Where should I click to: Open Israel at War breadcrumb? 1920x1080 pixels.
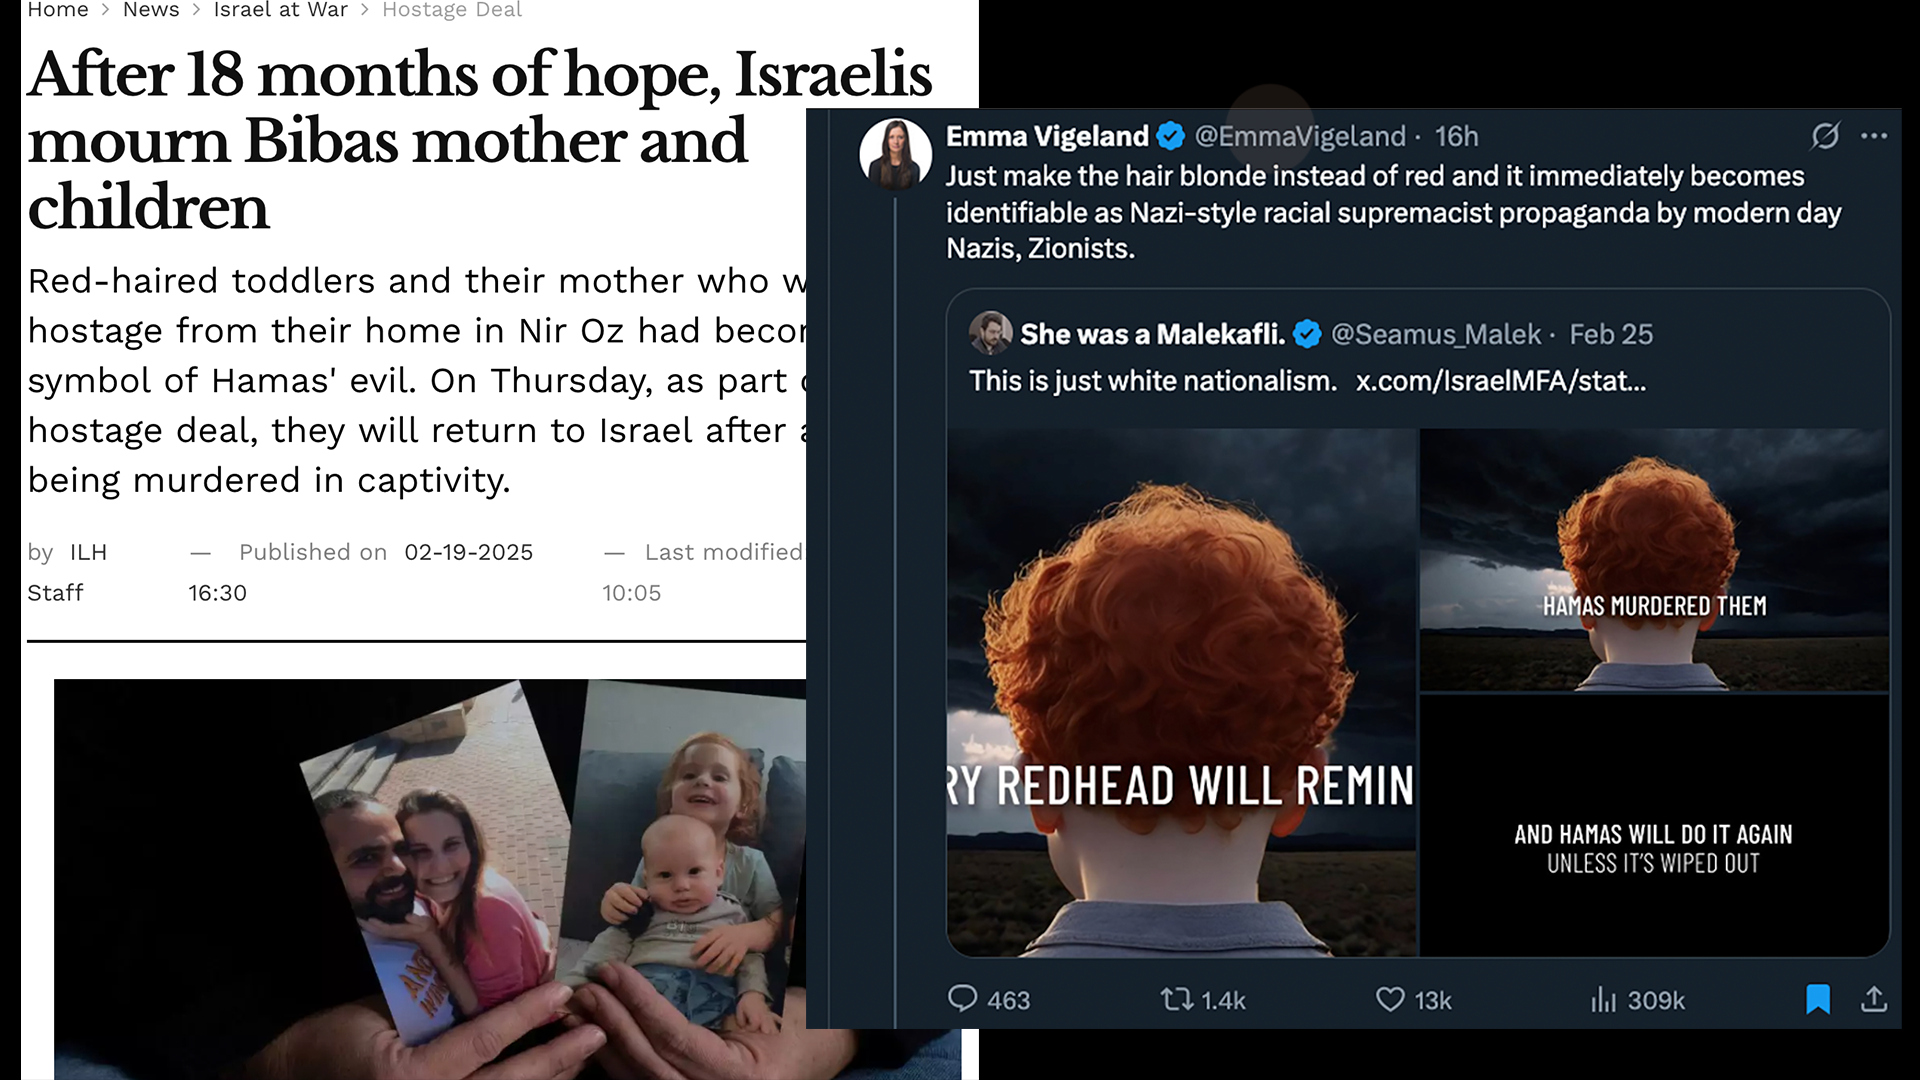pos(281,10)
